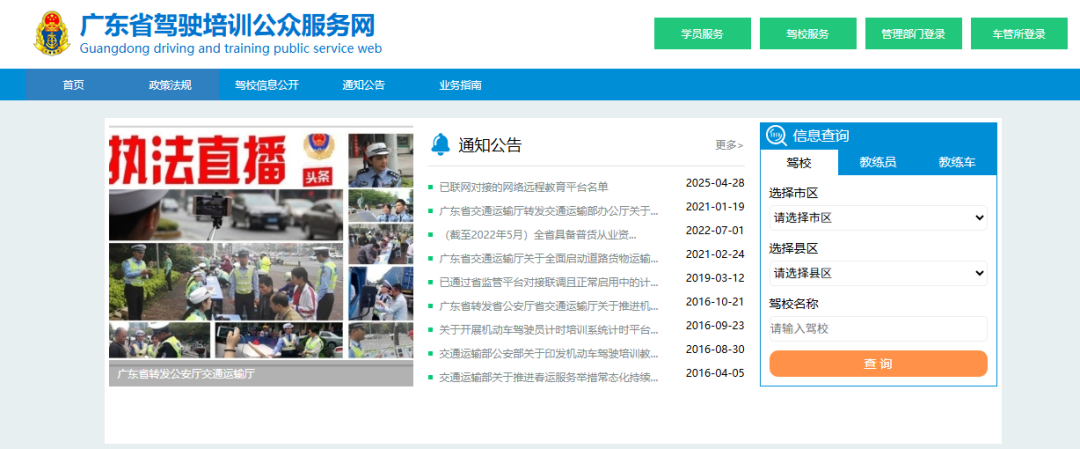Switch to the 教练车 tab
Image resolution: width=1080 pixels, height=449 pixels.
coord(956,162)
